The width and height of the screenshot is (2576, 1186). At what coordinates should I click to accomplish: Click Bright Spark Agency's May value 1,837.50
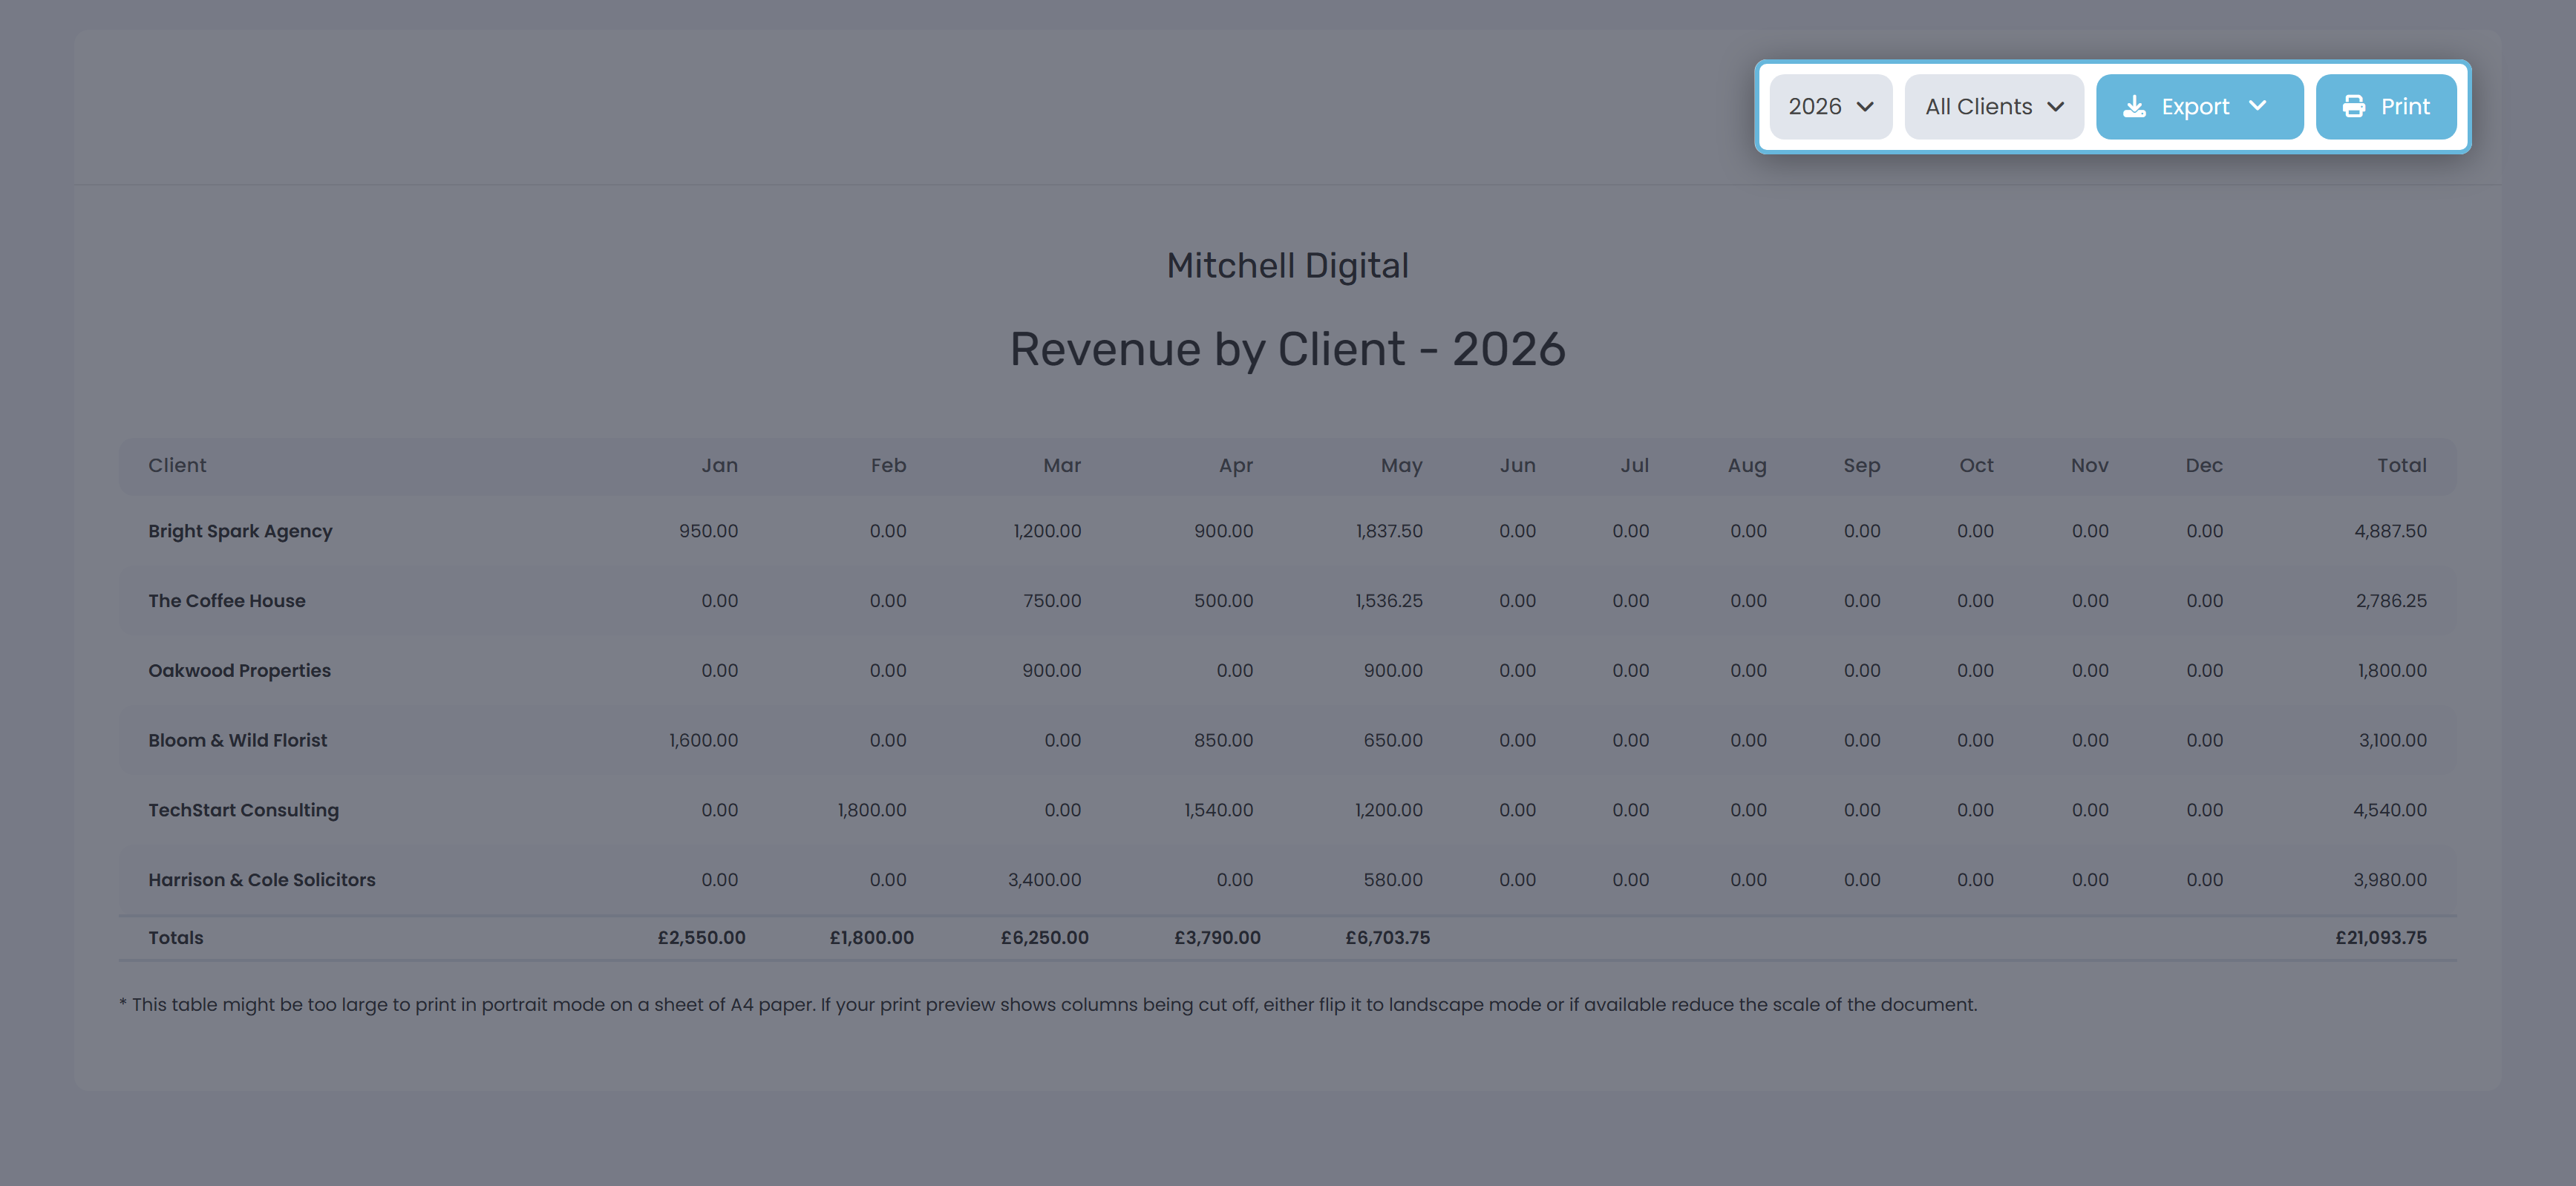[x=1389, y=531]
